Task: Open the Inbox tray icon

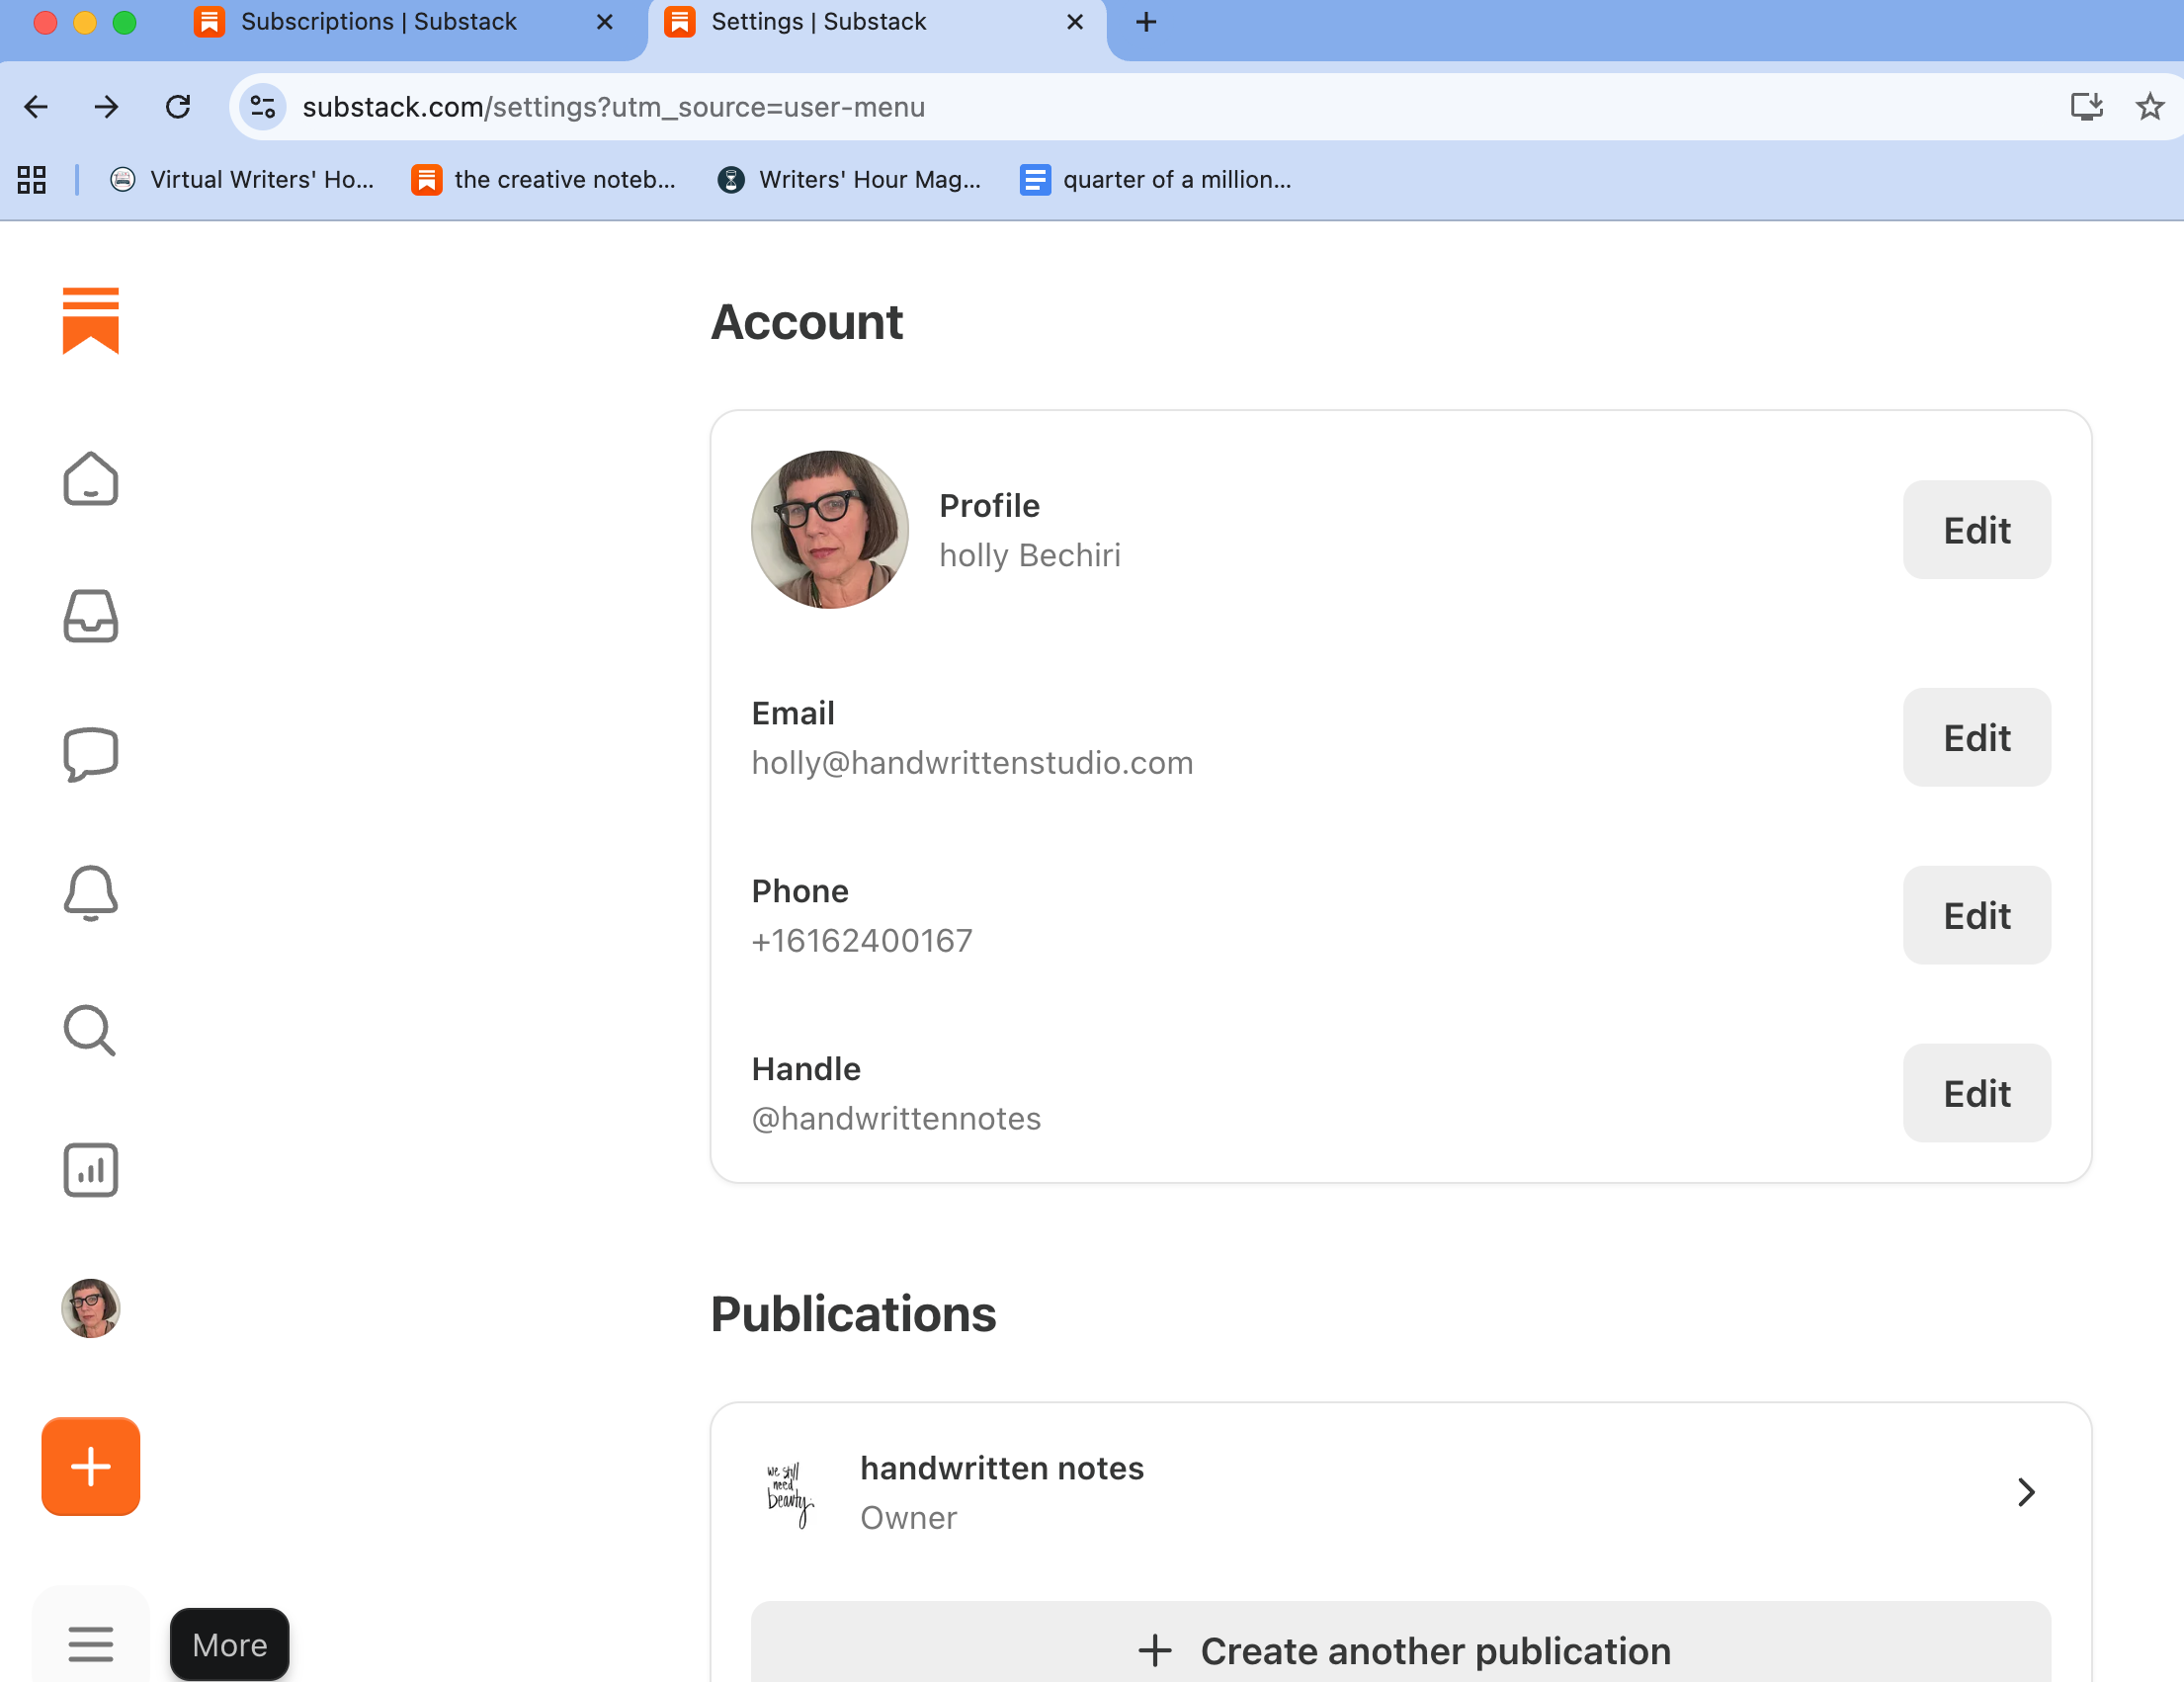Action: (x=90, y=616)
